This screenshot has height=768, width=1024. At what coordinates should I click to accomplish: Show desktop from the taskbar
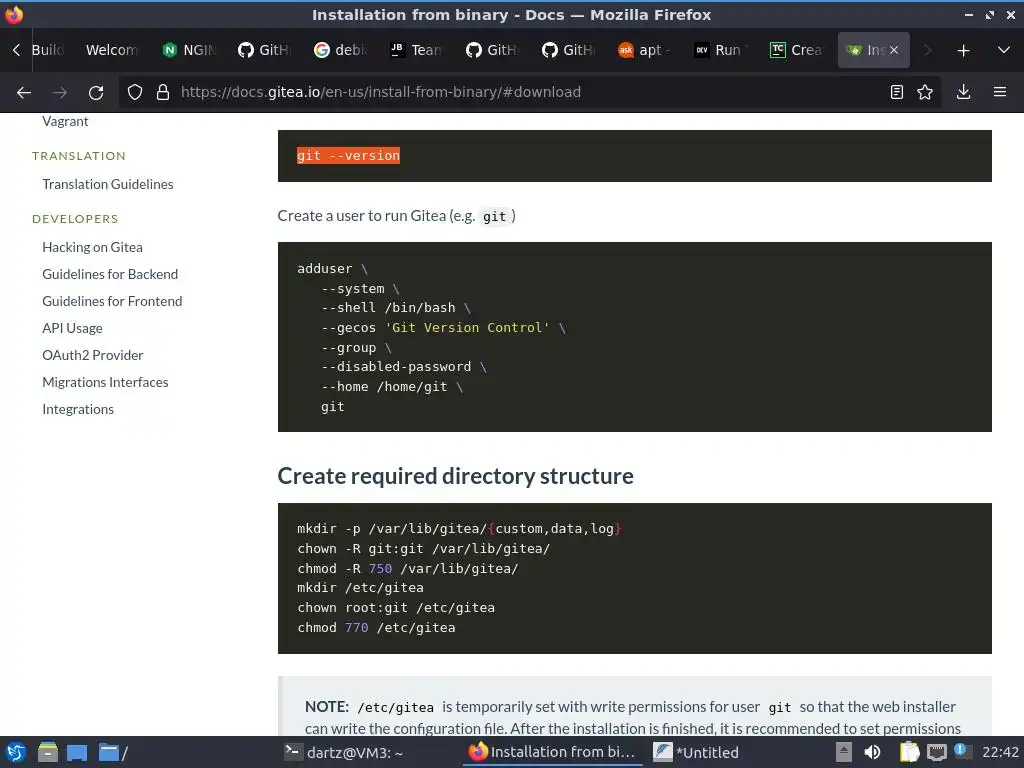tap(76, 752)
